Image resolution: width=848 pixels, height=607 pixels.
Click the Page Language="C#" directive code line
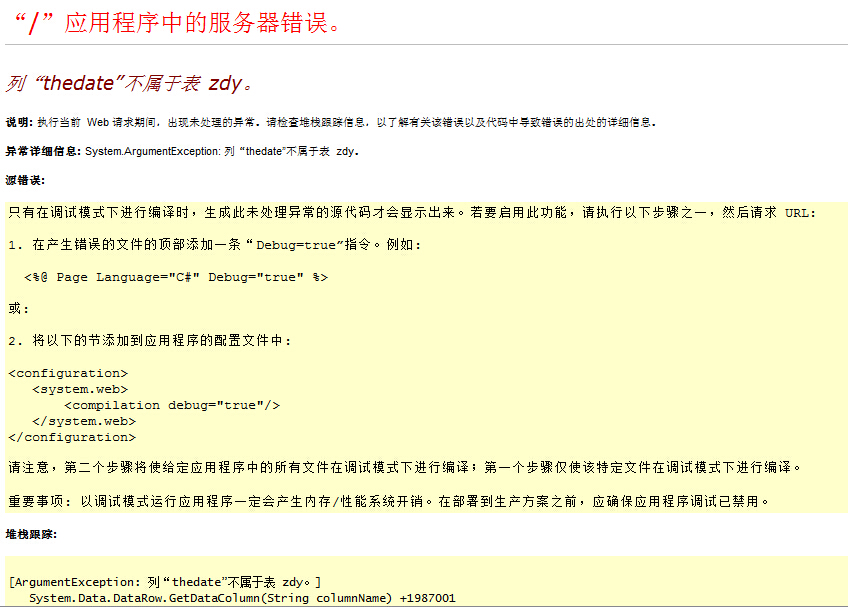pos(176,277)
